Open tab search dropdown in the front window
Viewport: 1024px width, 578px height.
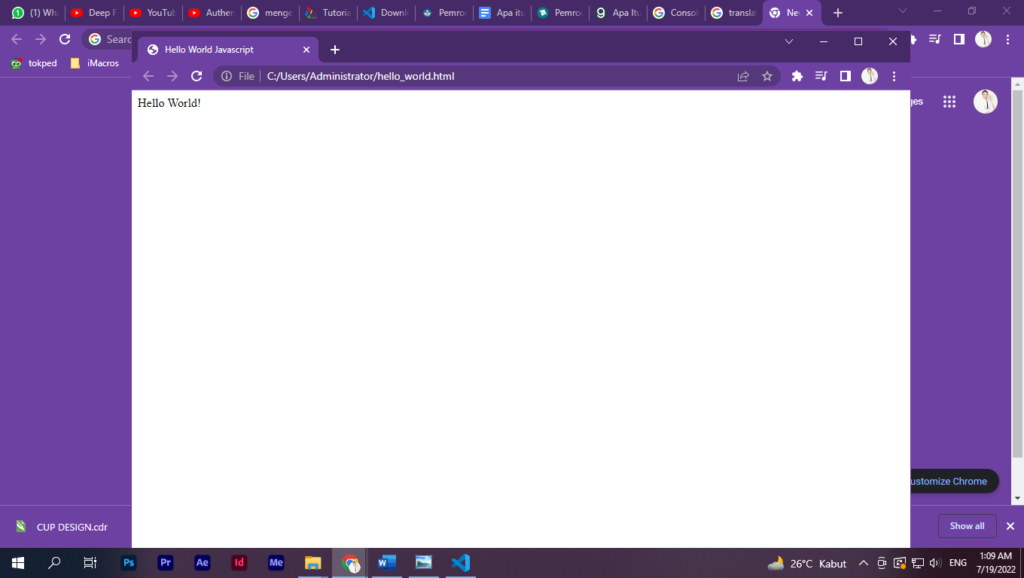point(789,41)
